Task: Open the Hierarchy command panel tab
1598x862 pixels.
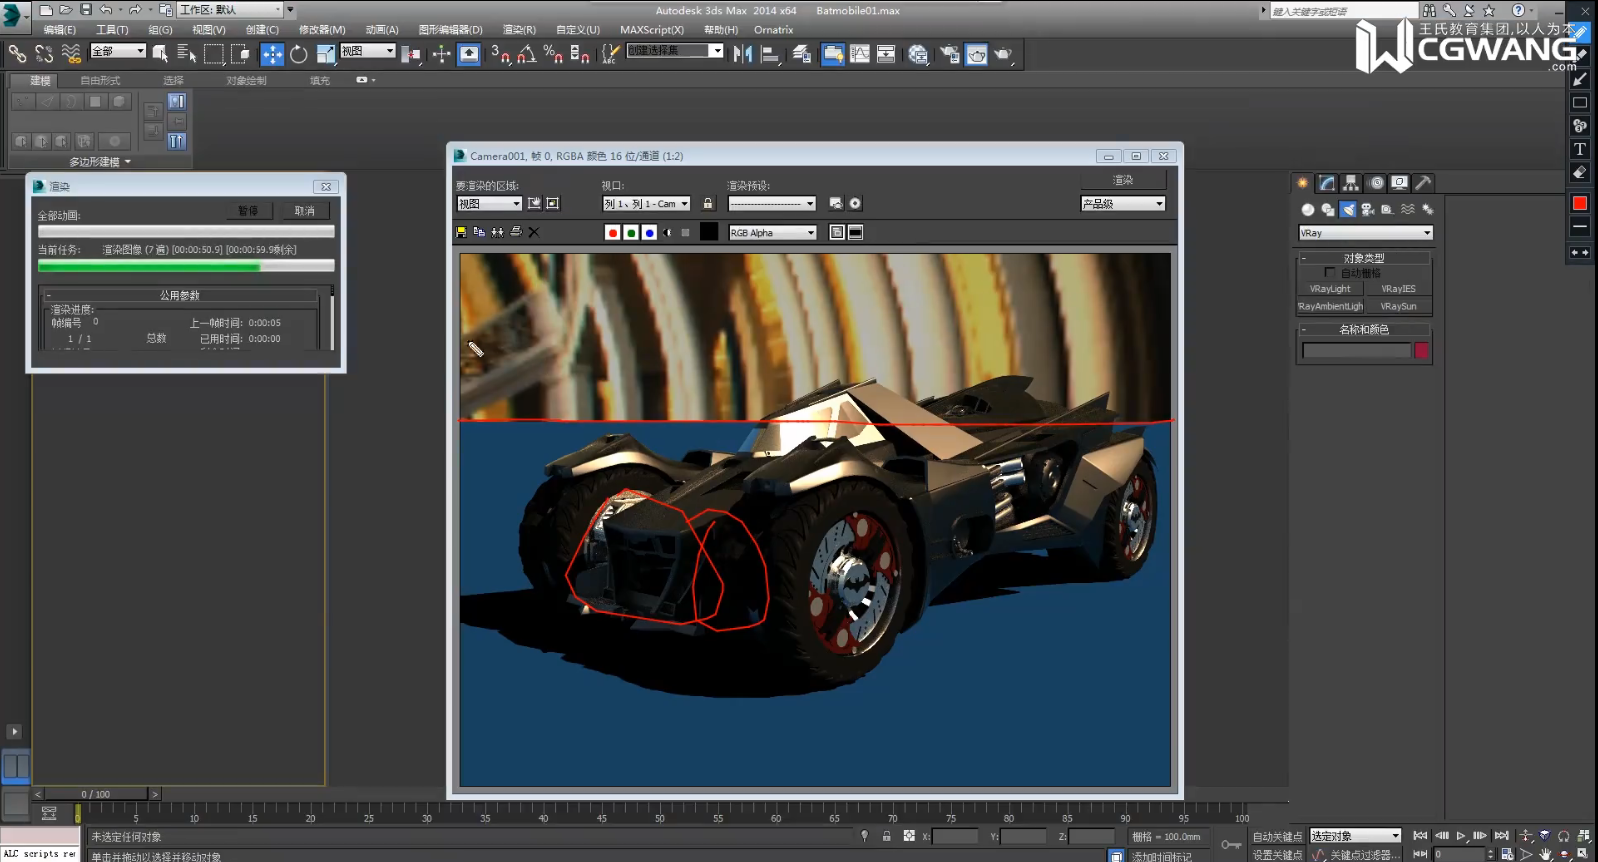Action: coord(1351,183)
